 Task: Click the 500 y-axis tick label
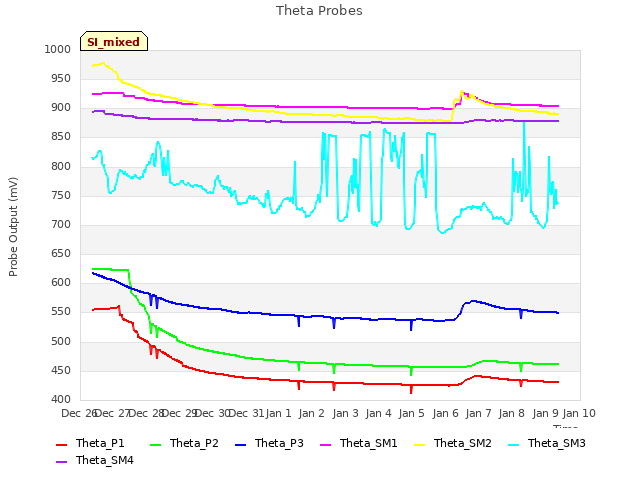pyautogui.click(x=61, y=342)
